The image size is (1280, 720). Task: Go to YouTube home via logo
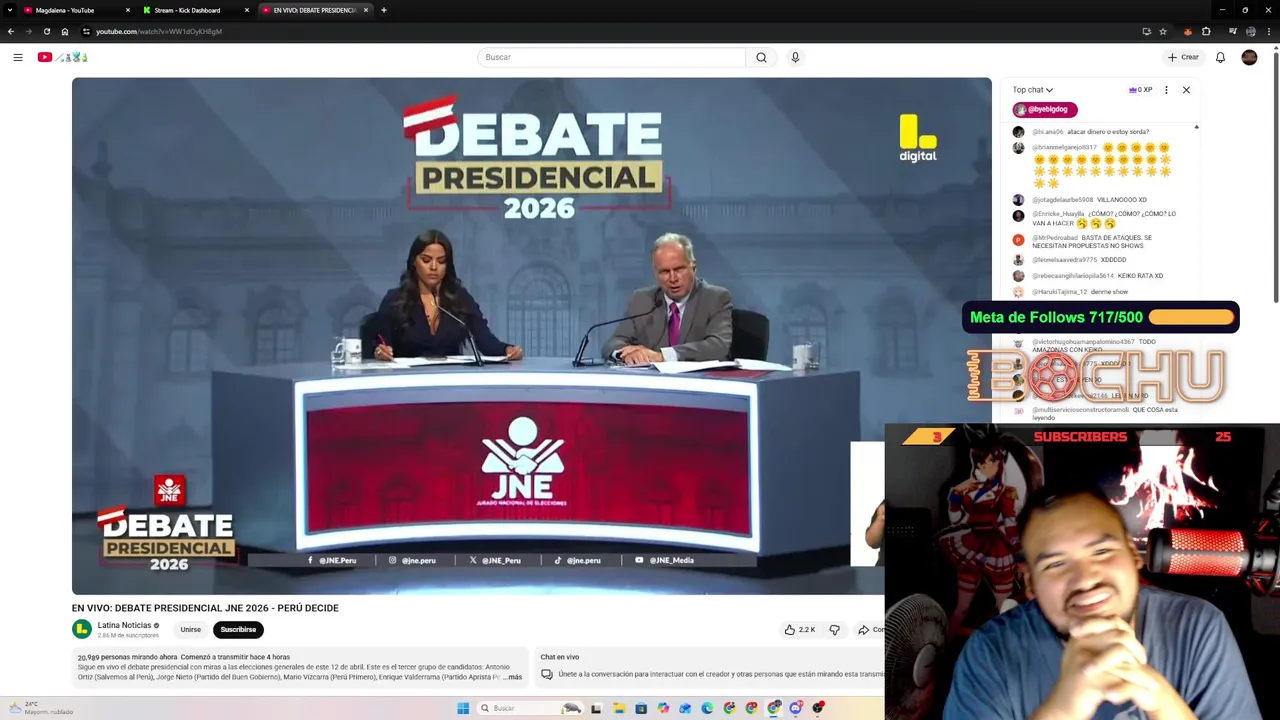(63, 57)
